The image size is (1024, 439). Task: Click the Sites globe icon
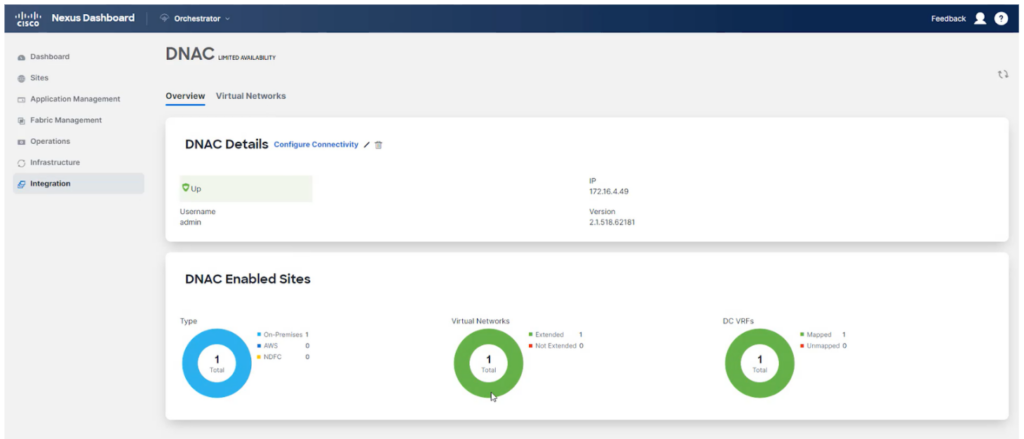pos(21,78)
